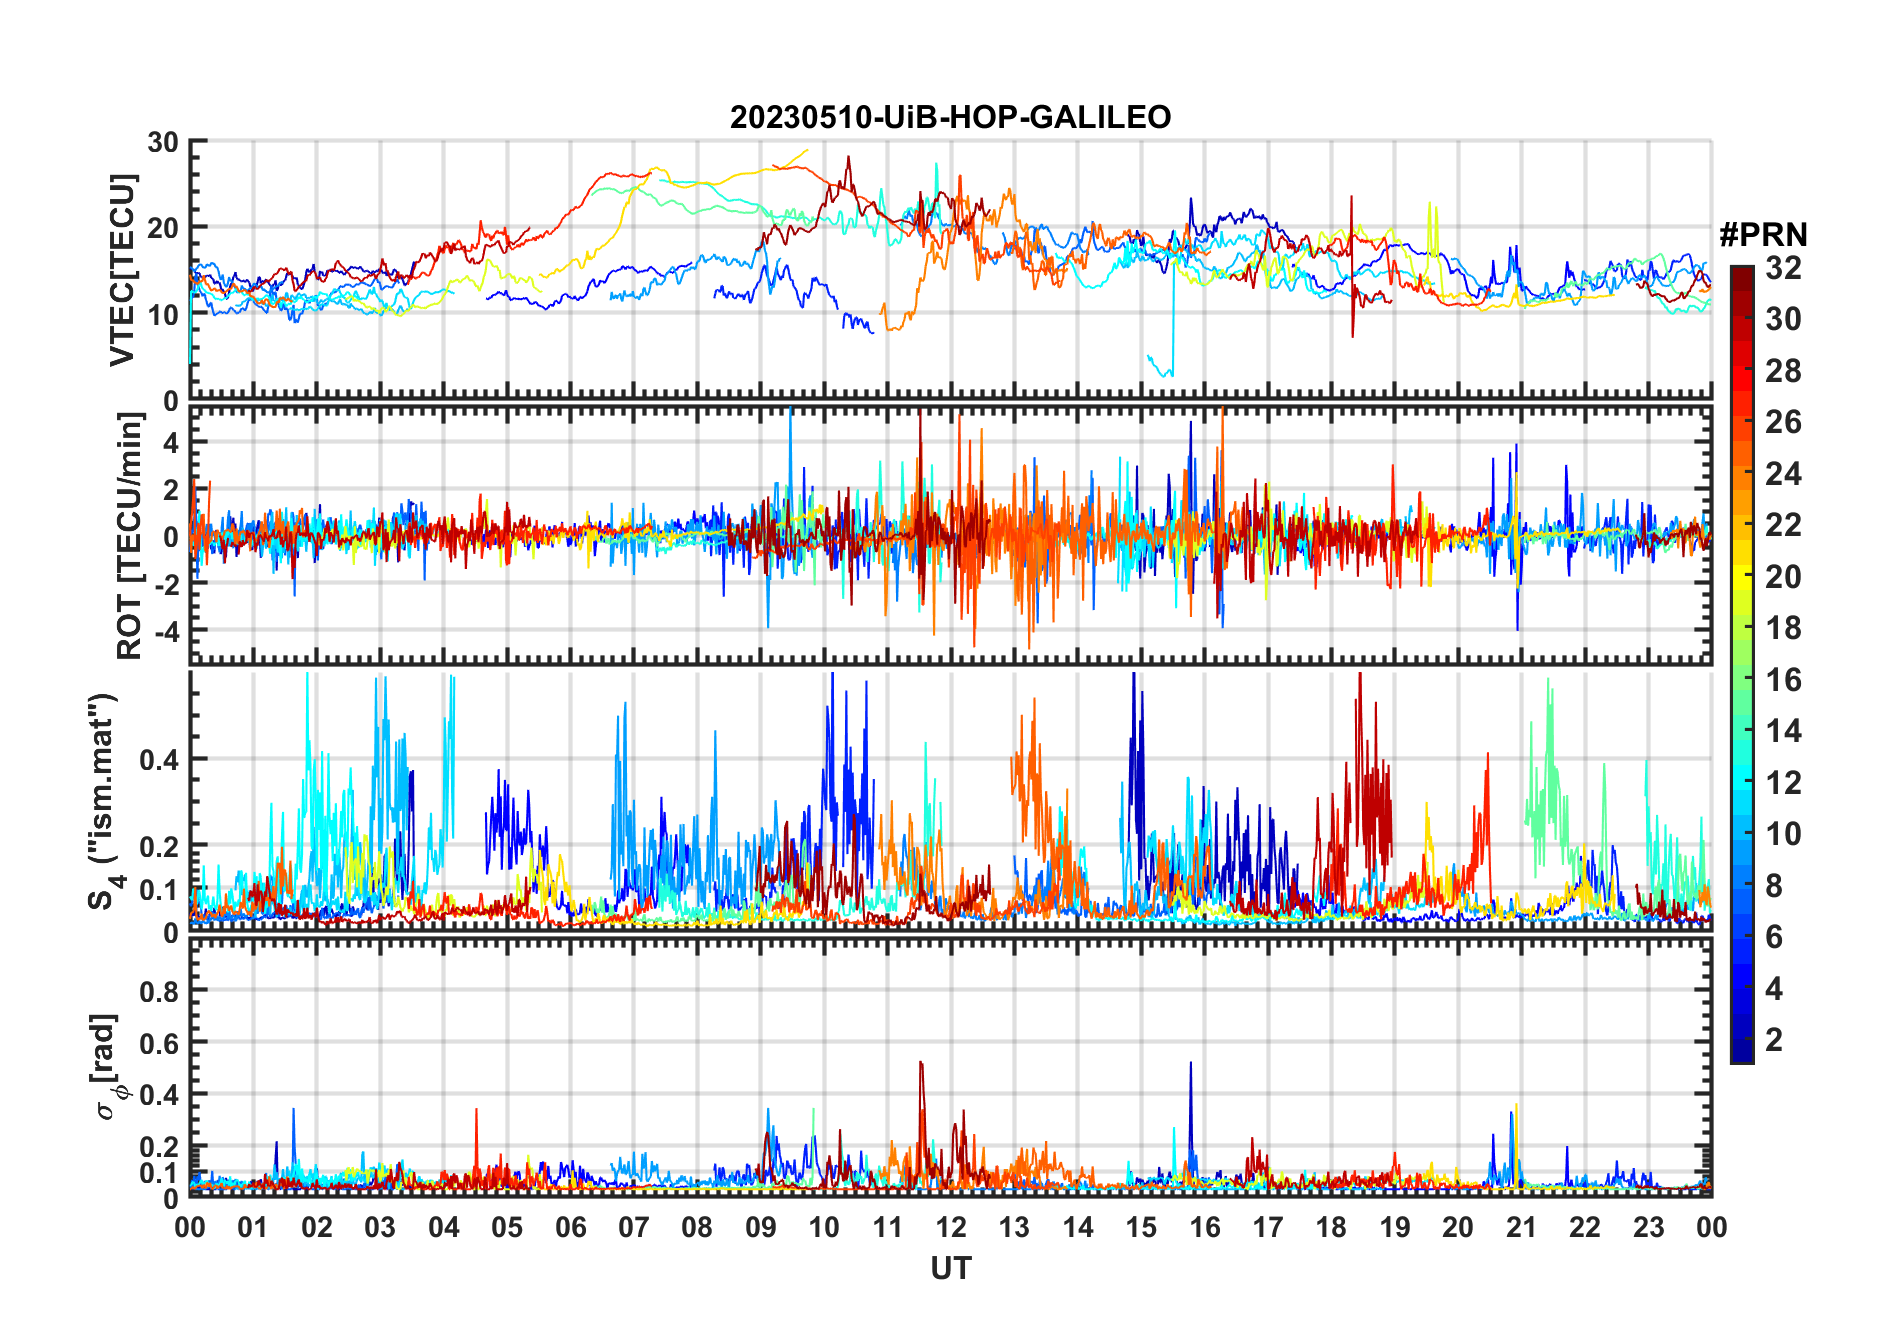
Task: Click the 6 label on the PRN colorbar
Action: 1774,937
